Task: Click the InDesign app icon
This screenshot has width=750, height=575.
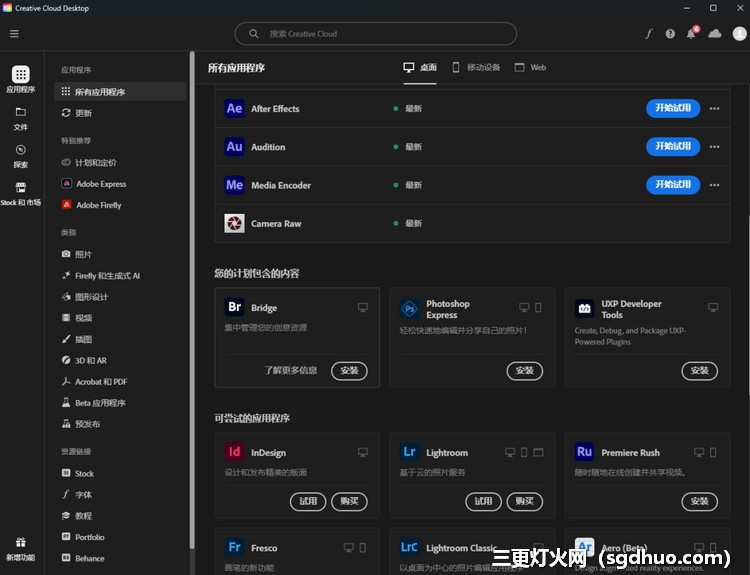Action: (234, 452)
